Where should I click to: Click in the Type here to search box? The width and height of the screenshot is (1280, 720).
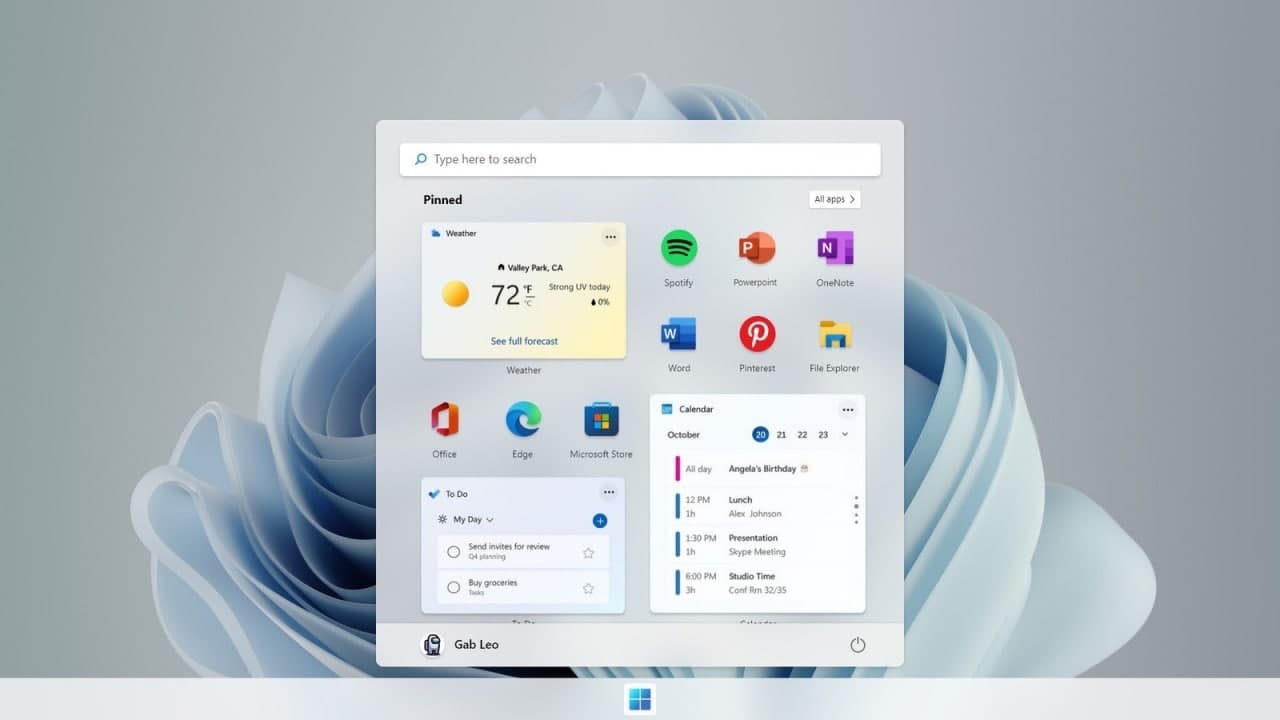(640, 159)
